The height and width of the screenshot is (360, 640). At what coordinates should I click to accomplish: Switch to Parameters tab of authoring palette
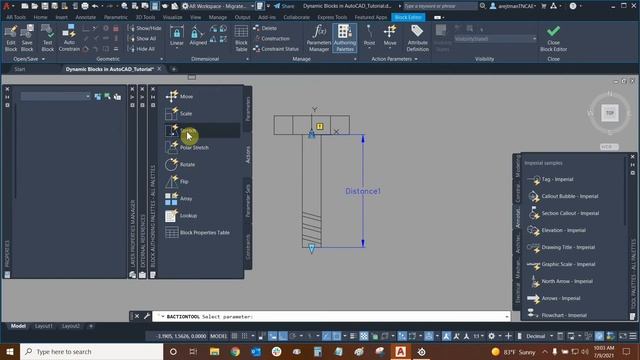coord(248,109)
